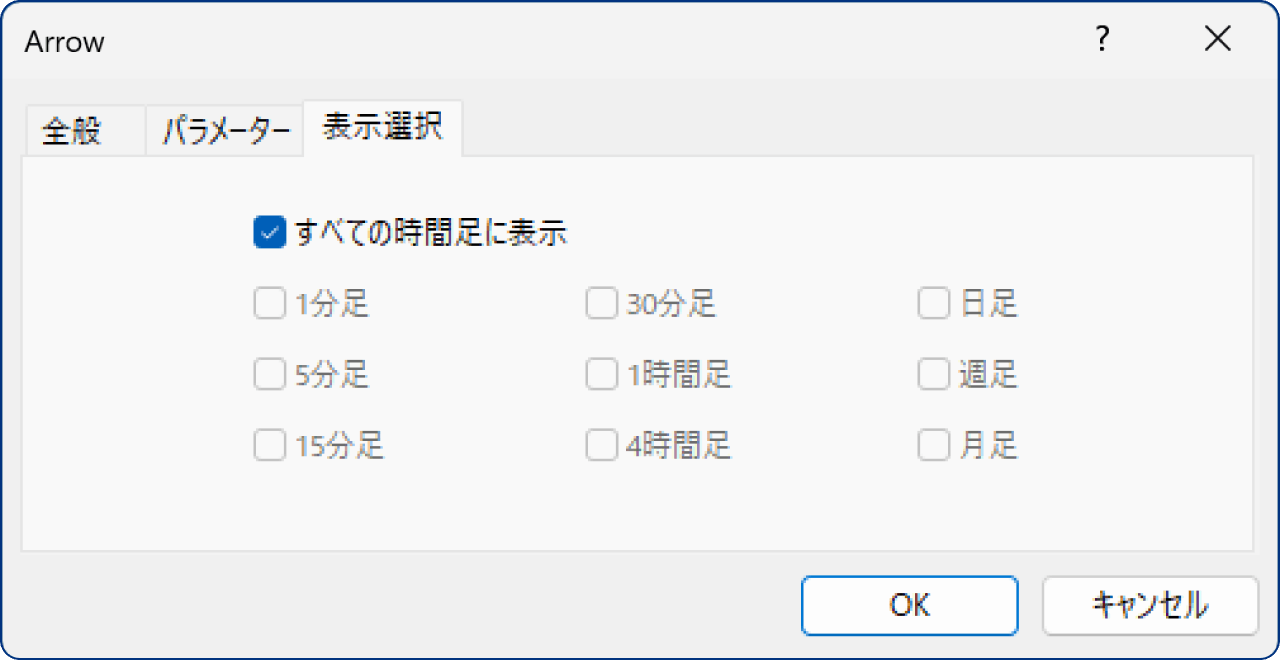Check the 15分足 checkbox
This screenshot has height=660, width=1280.
tap(270, 445)
